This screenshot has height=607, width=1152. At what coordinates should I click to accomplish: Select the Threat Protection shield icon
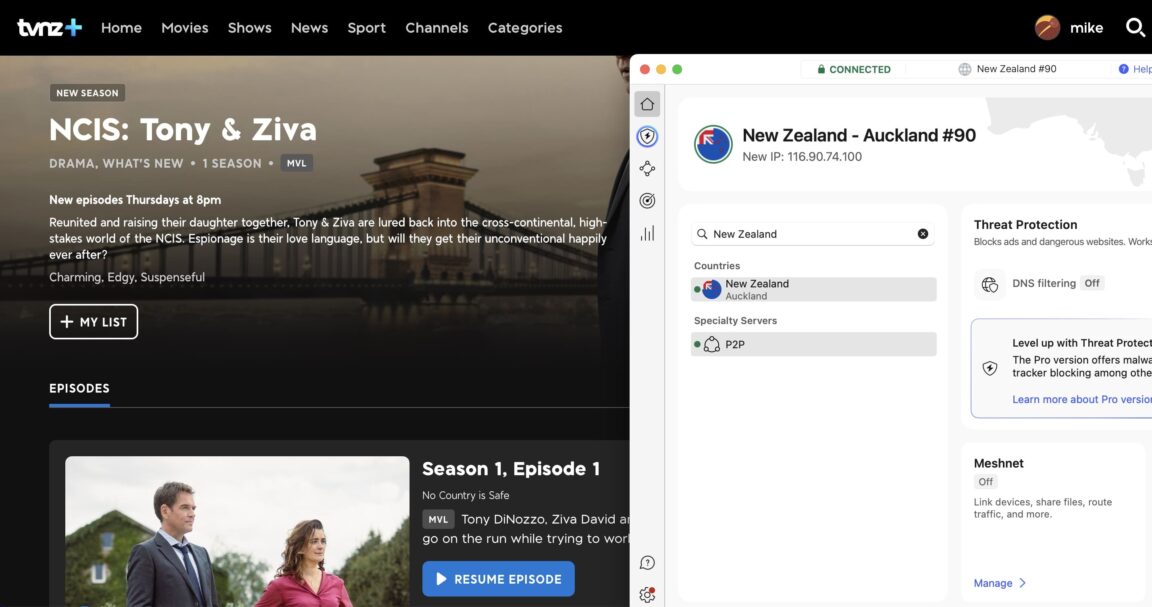pyautogui.click(x=647, y=135)
